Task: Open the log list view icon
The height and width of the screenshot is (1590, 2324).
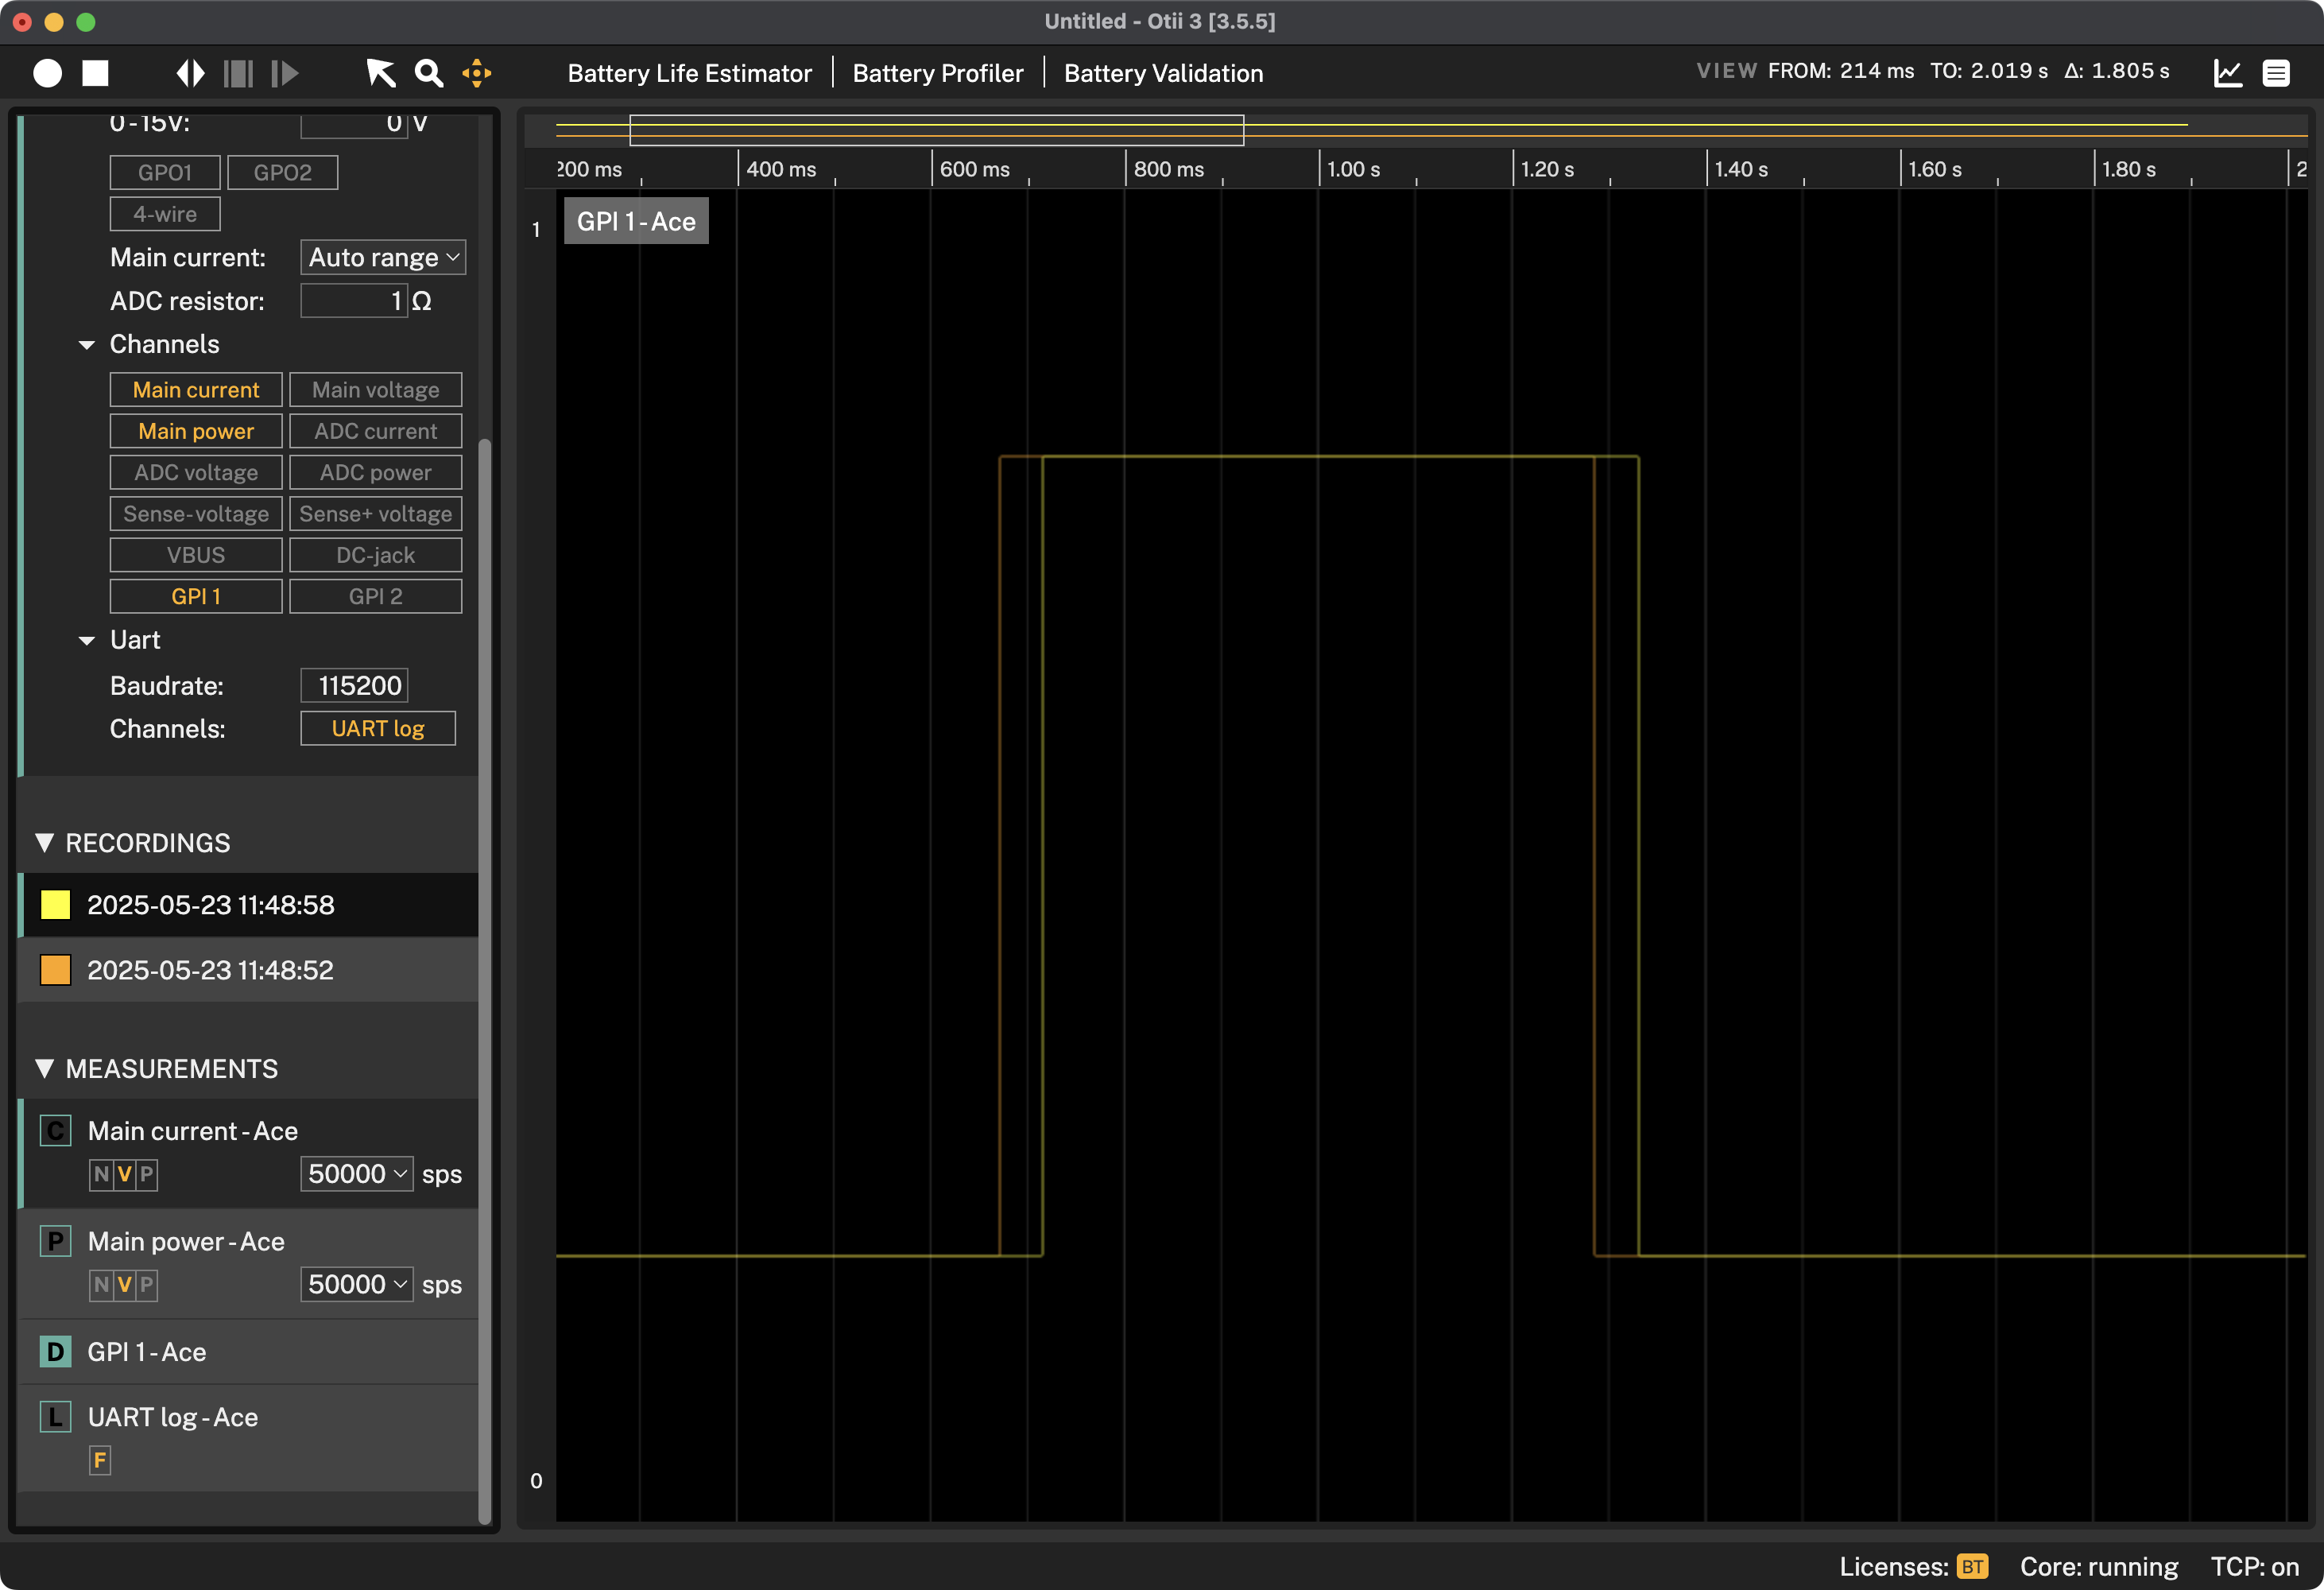Action: click(x=2276, y=73)
